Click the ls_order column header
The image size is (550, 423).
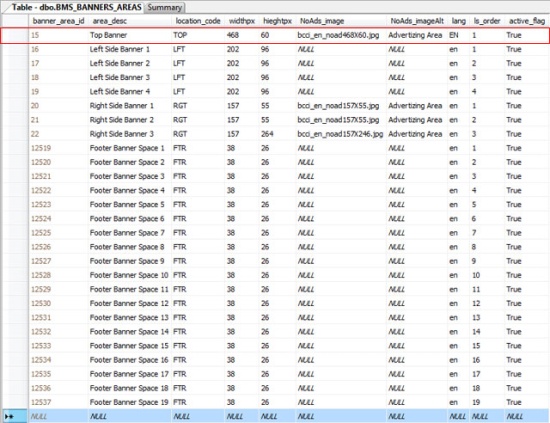487,21
